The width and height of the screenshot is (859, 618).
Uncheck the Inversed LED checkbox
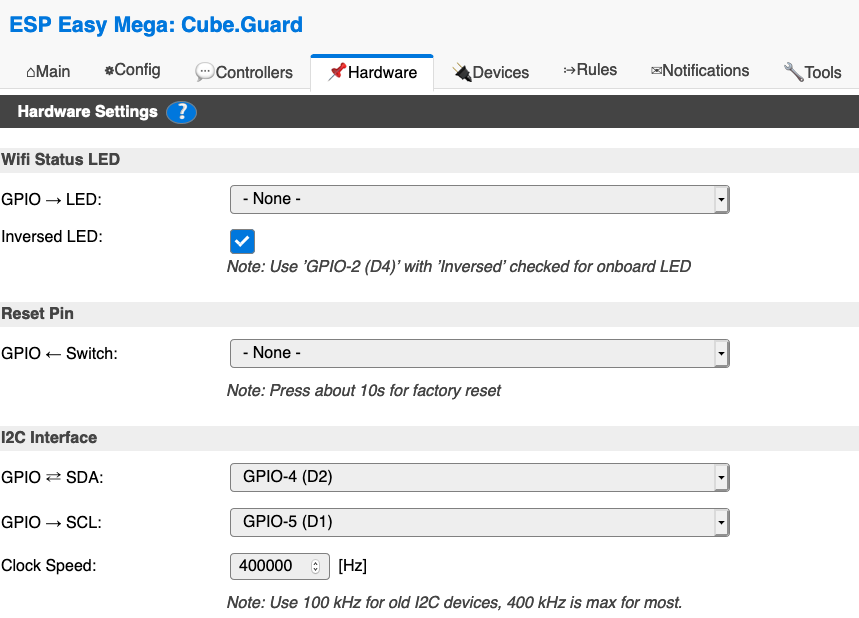coord(242,241)
